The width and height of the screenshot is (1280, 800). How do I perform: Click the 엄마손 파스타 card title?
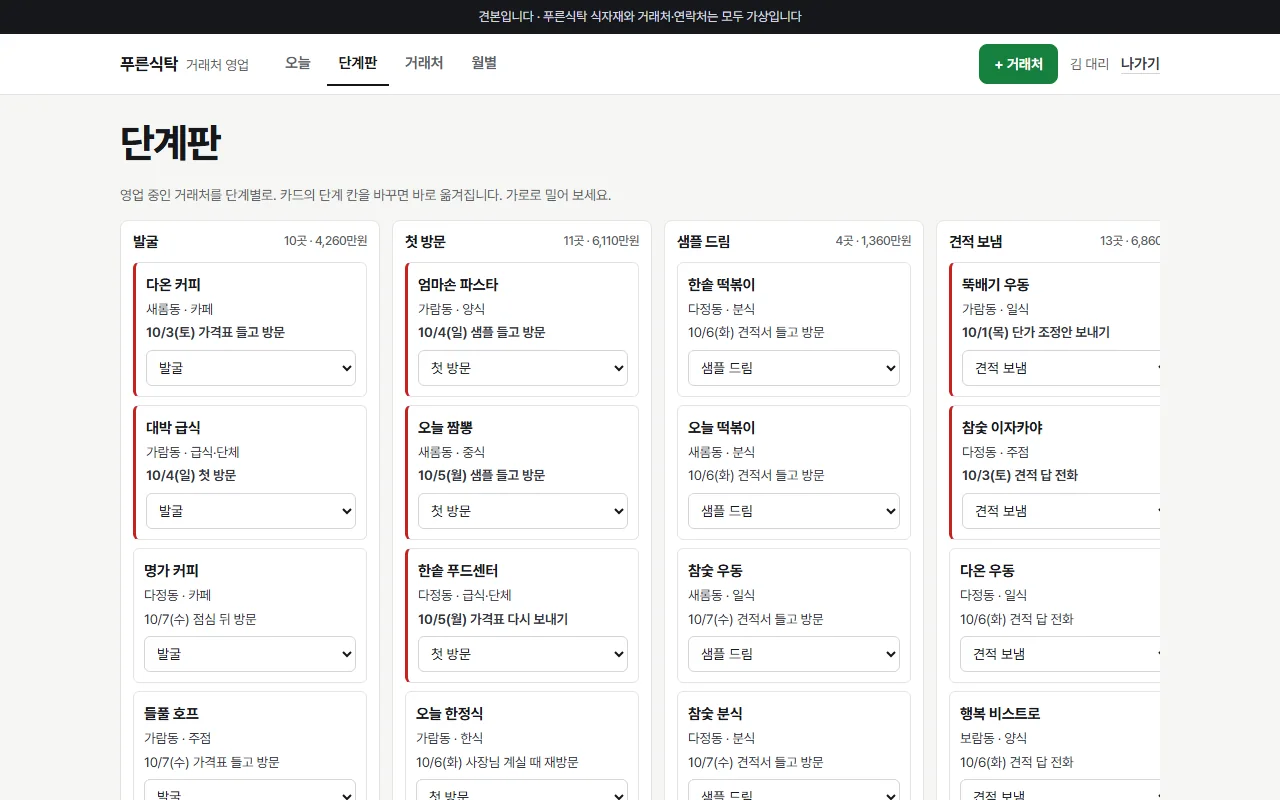coord(458,285)
